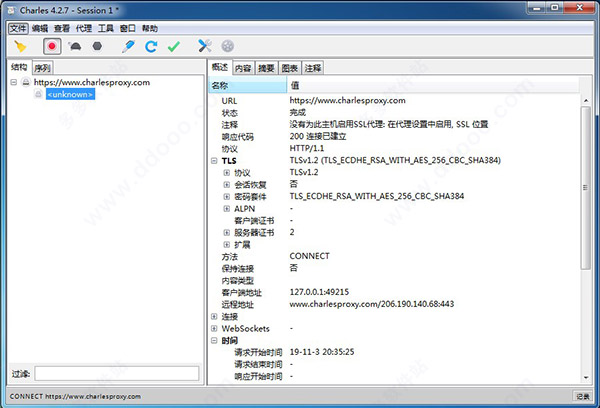Expand the WebSockets section
Screen dimensions: 600x408
tap(214, 328)
